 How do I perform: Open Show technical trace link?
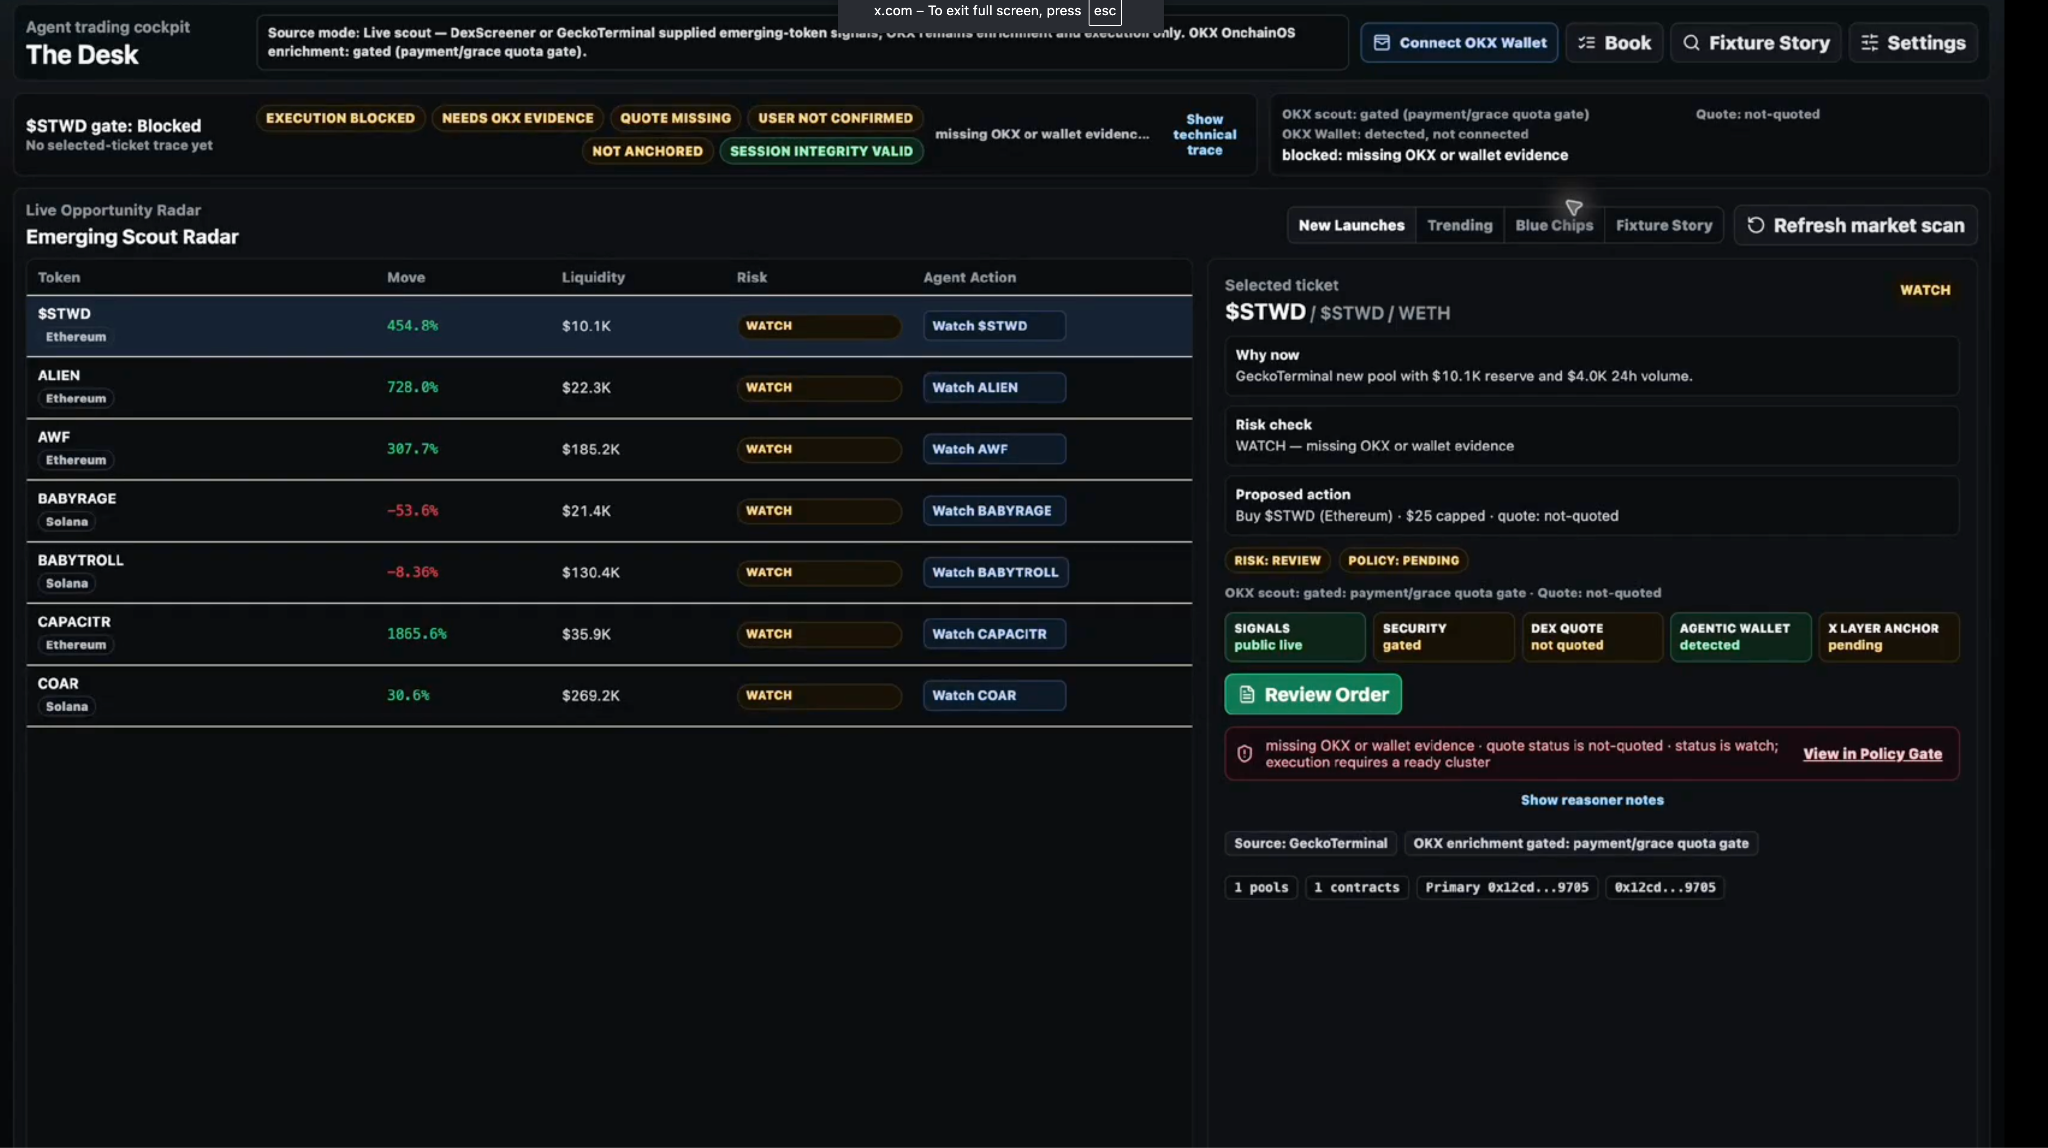[x=1204, y=134]
